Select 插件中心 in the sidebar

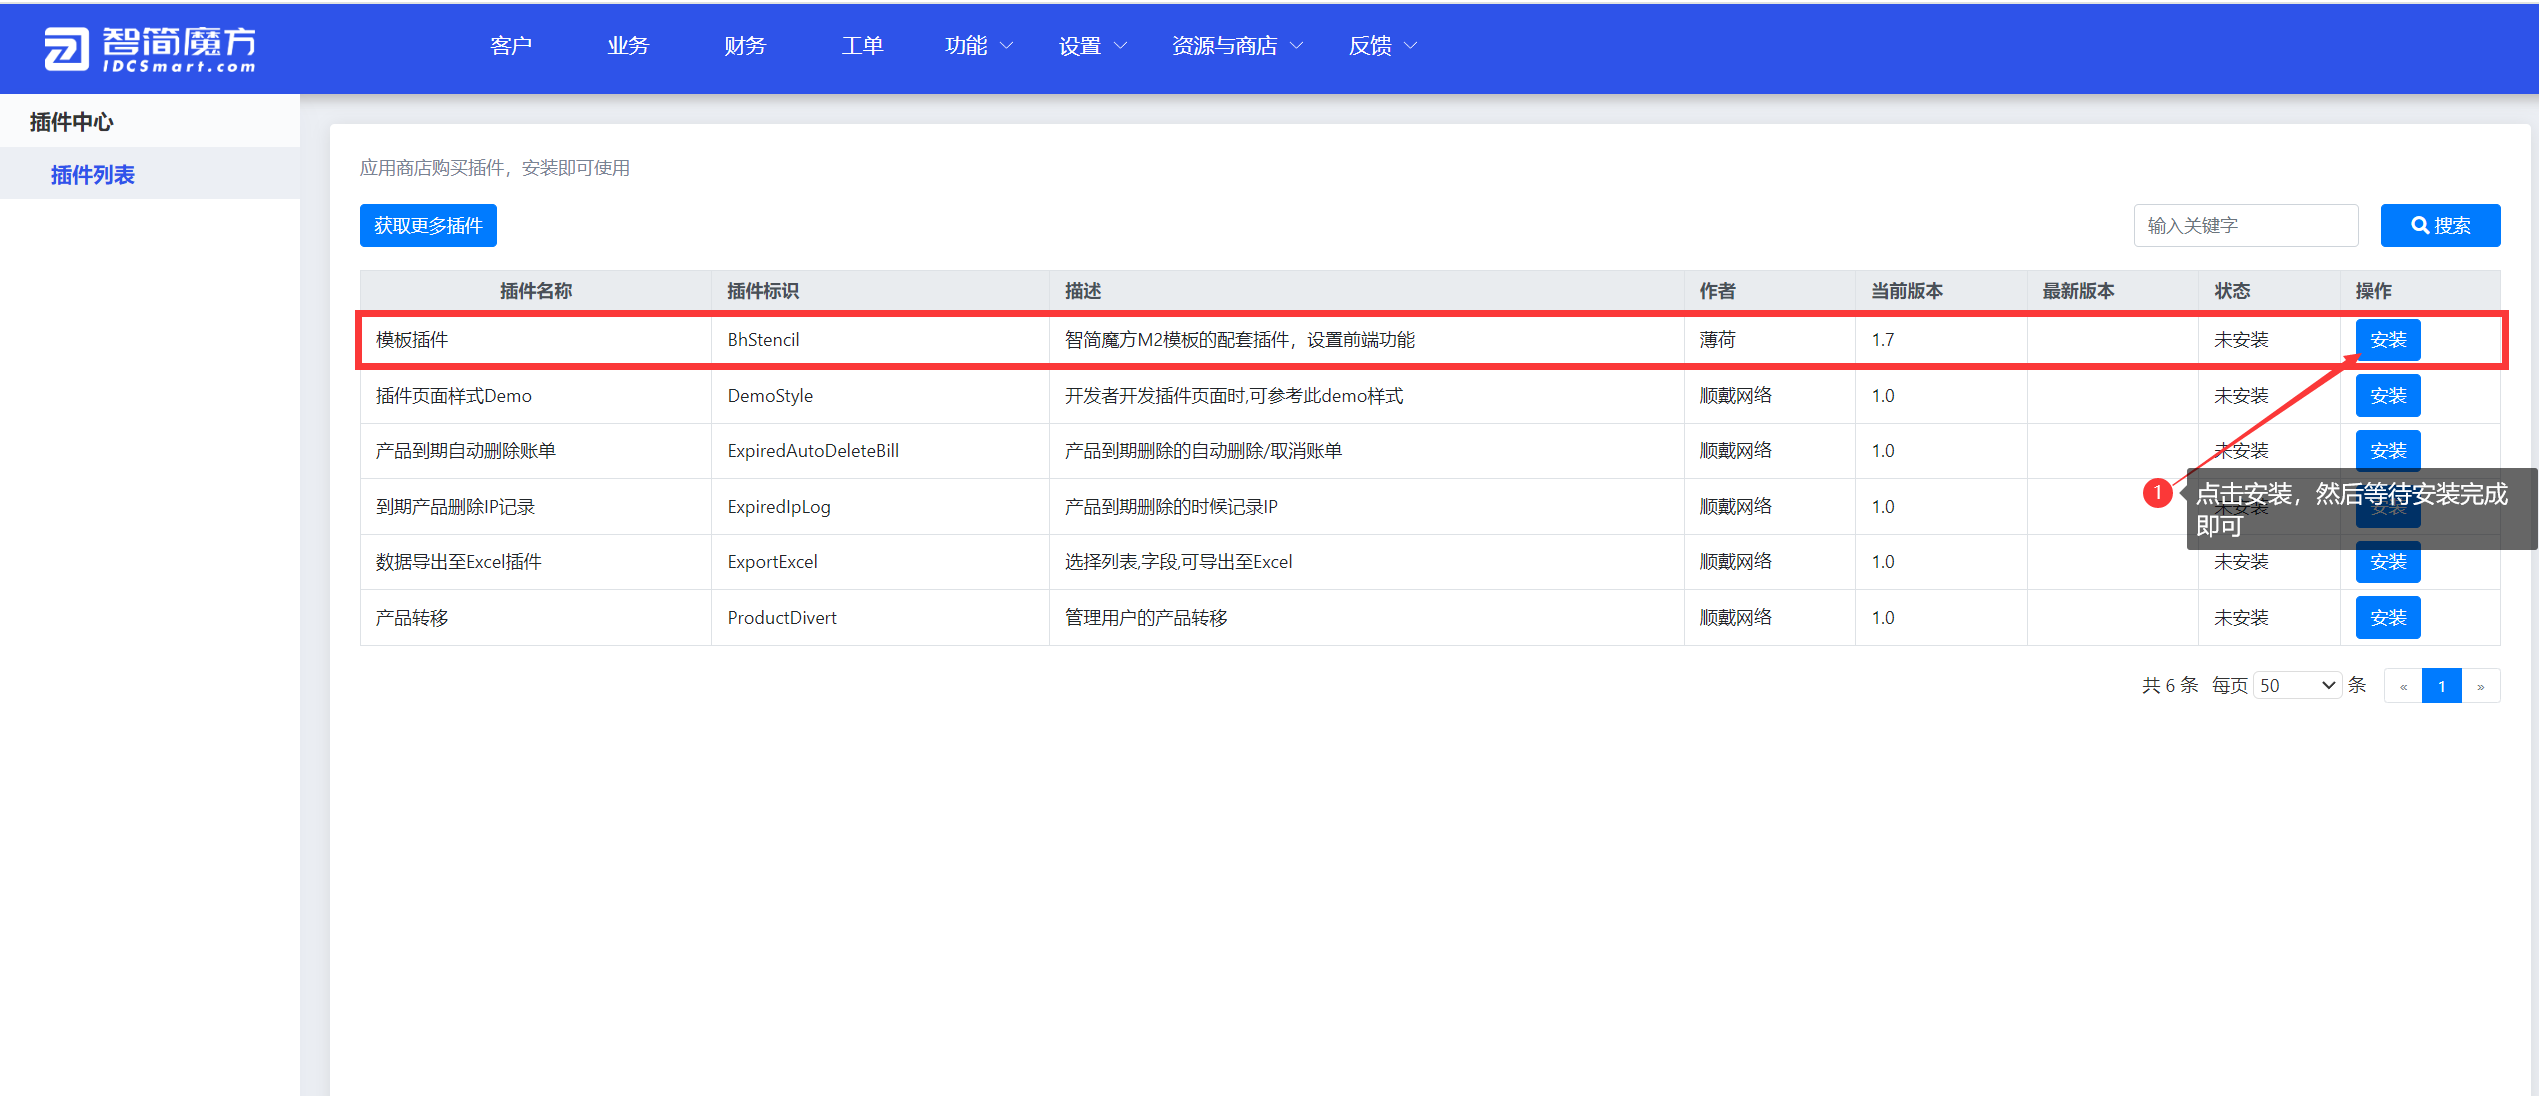coord(71,122)
